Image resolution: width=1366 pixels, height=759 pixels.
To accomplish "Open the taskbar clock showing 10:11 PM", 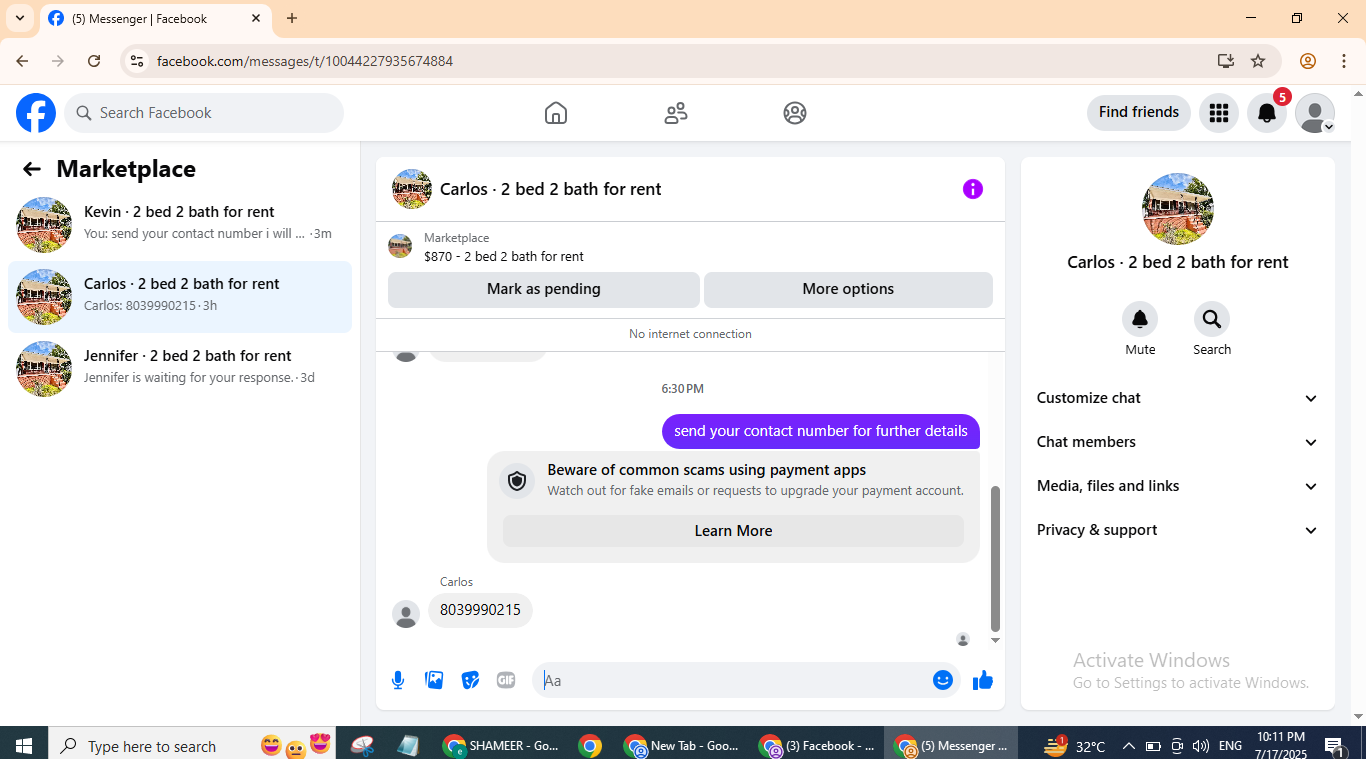I will pyautogui.click(x=1281, y=746).
